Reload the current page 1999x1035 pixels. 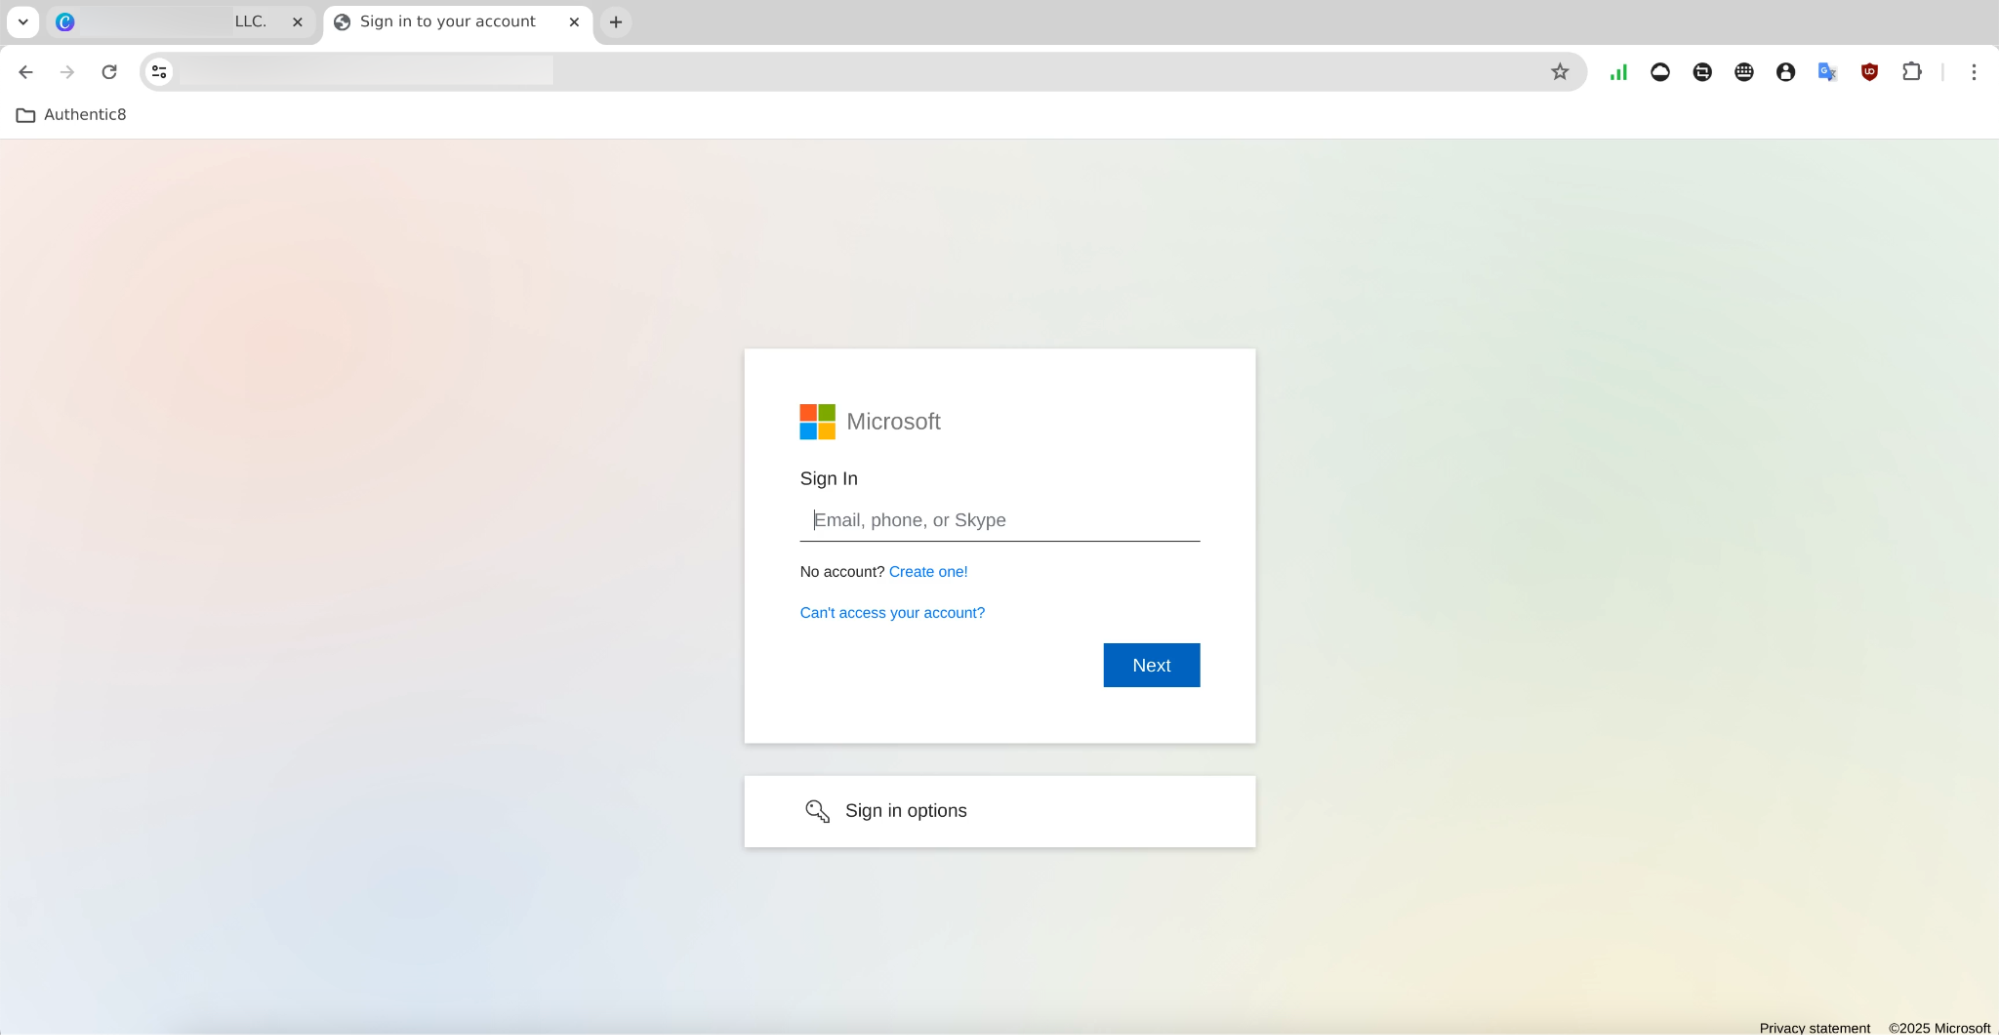[x=109, y=72]
